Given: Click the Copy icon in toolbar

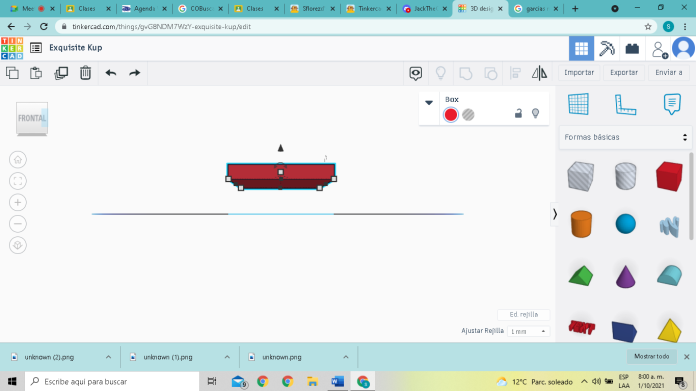Looking at the screenshot, I should click(x=12, y=73).
